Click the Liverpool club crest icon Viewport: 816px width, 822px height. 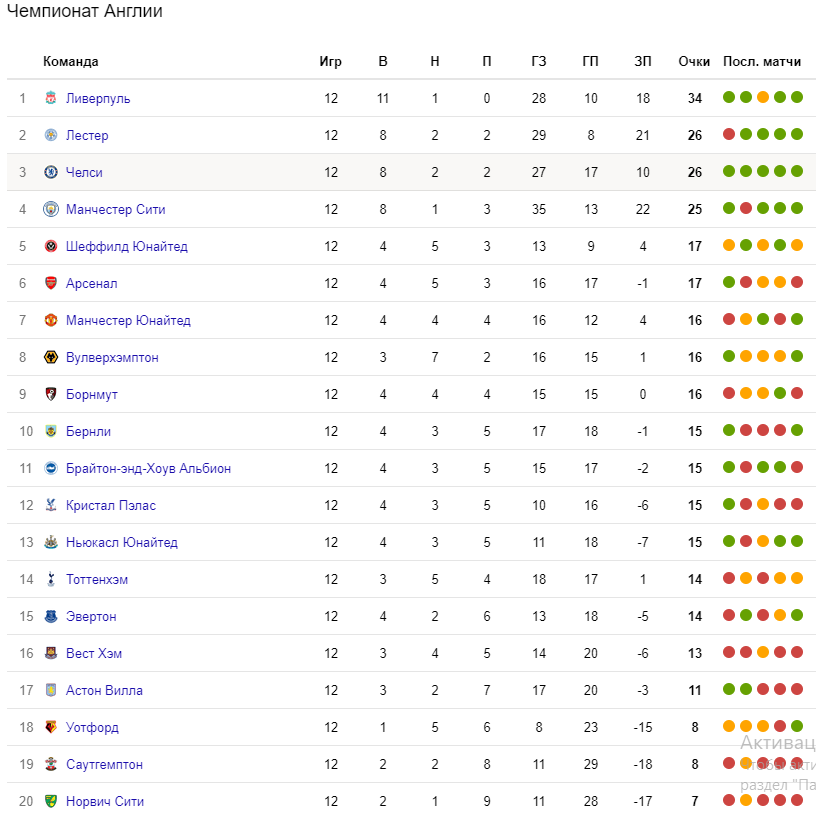pyautogui.click(x=51, y=98)
